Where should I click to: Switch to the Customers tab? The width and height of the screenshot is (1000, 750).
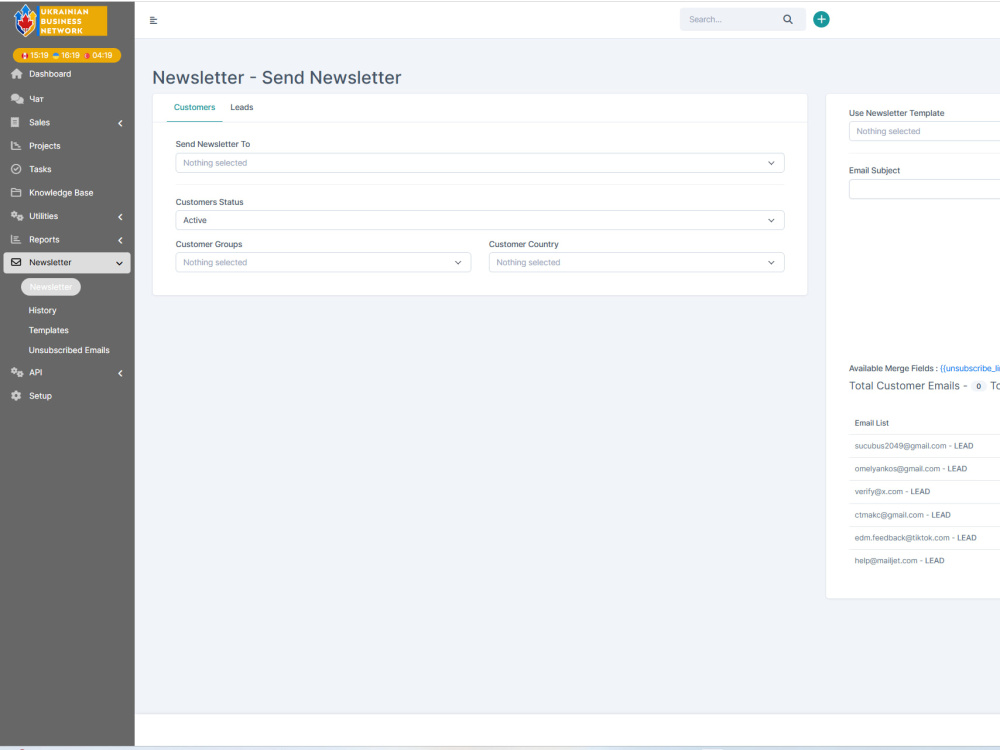click(x=195, y=107)
